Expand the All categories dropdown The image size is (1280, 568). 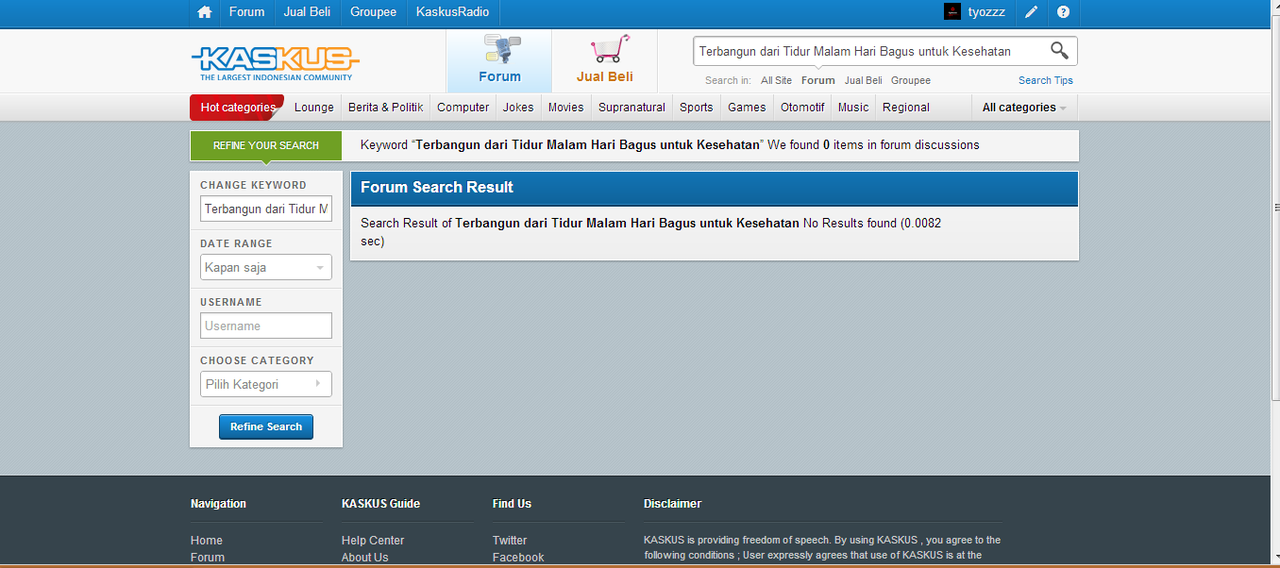pyautogui.click(x=1024, y=107)
